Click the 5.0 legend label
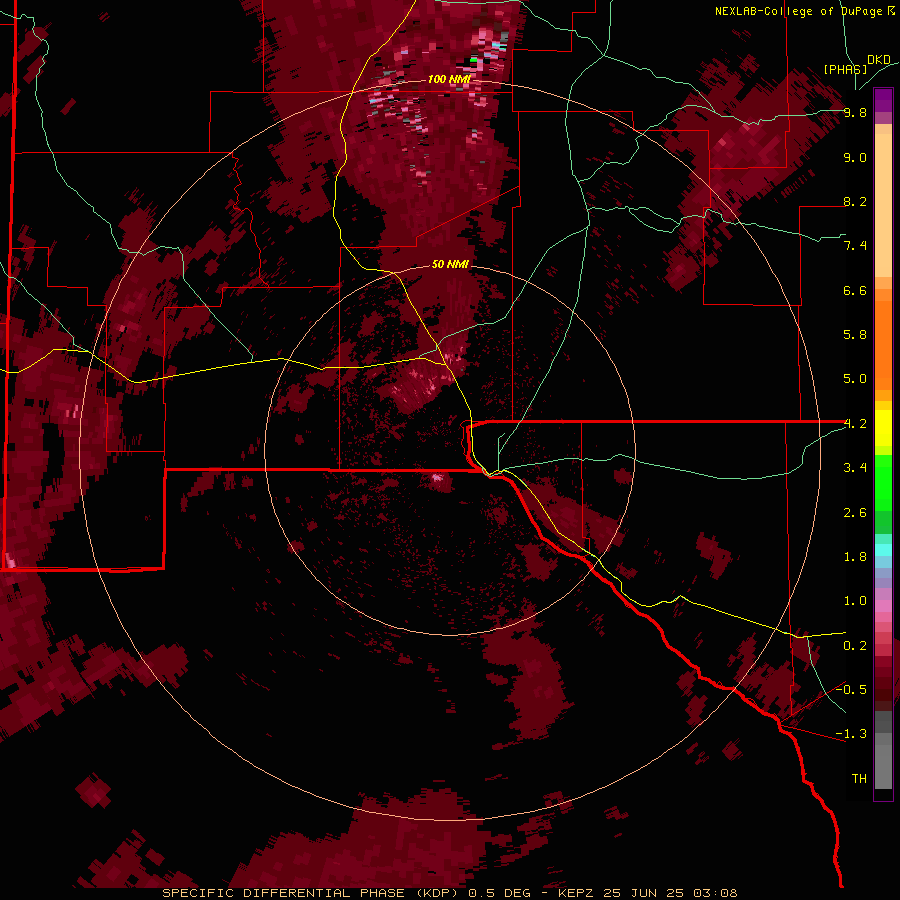The image size is (900, 900). [855, 379]
